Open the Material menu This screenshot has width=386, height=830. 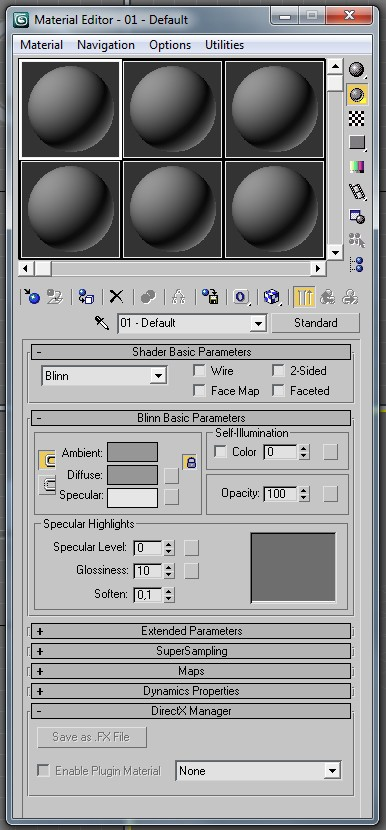[x=41, y=45]
